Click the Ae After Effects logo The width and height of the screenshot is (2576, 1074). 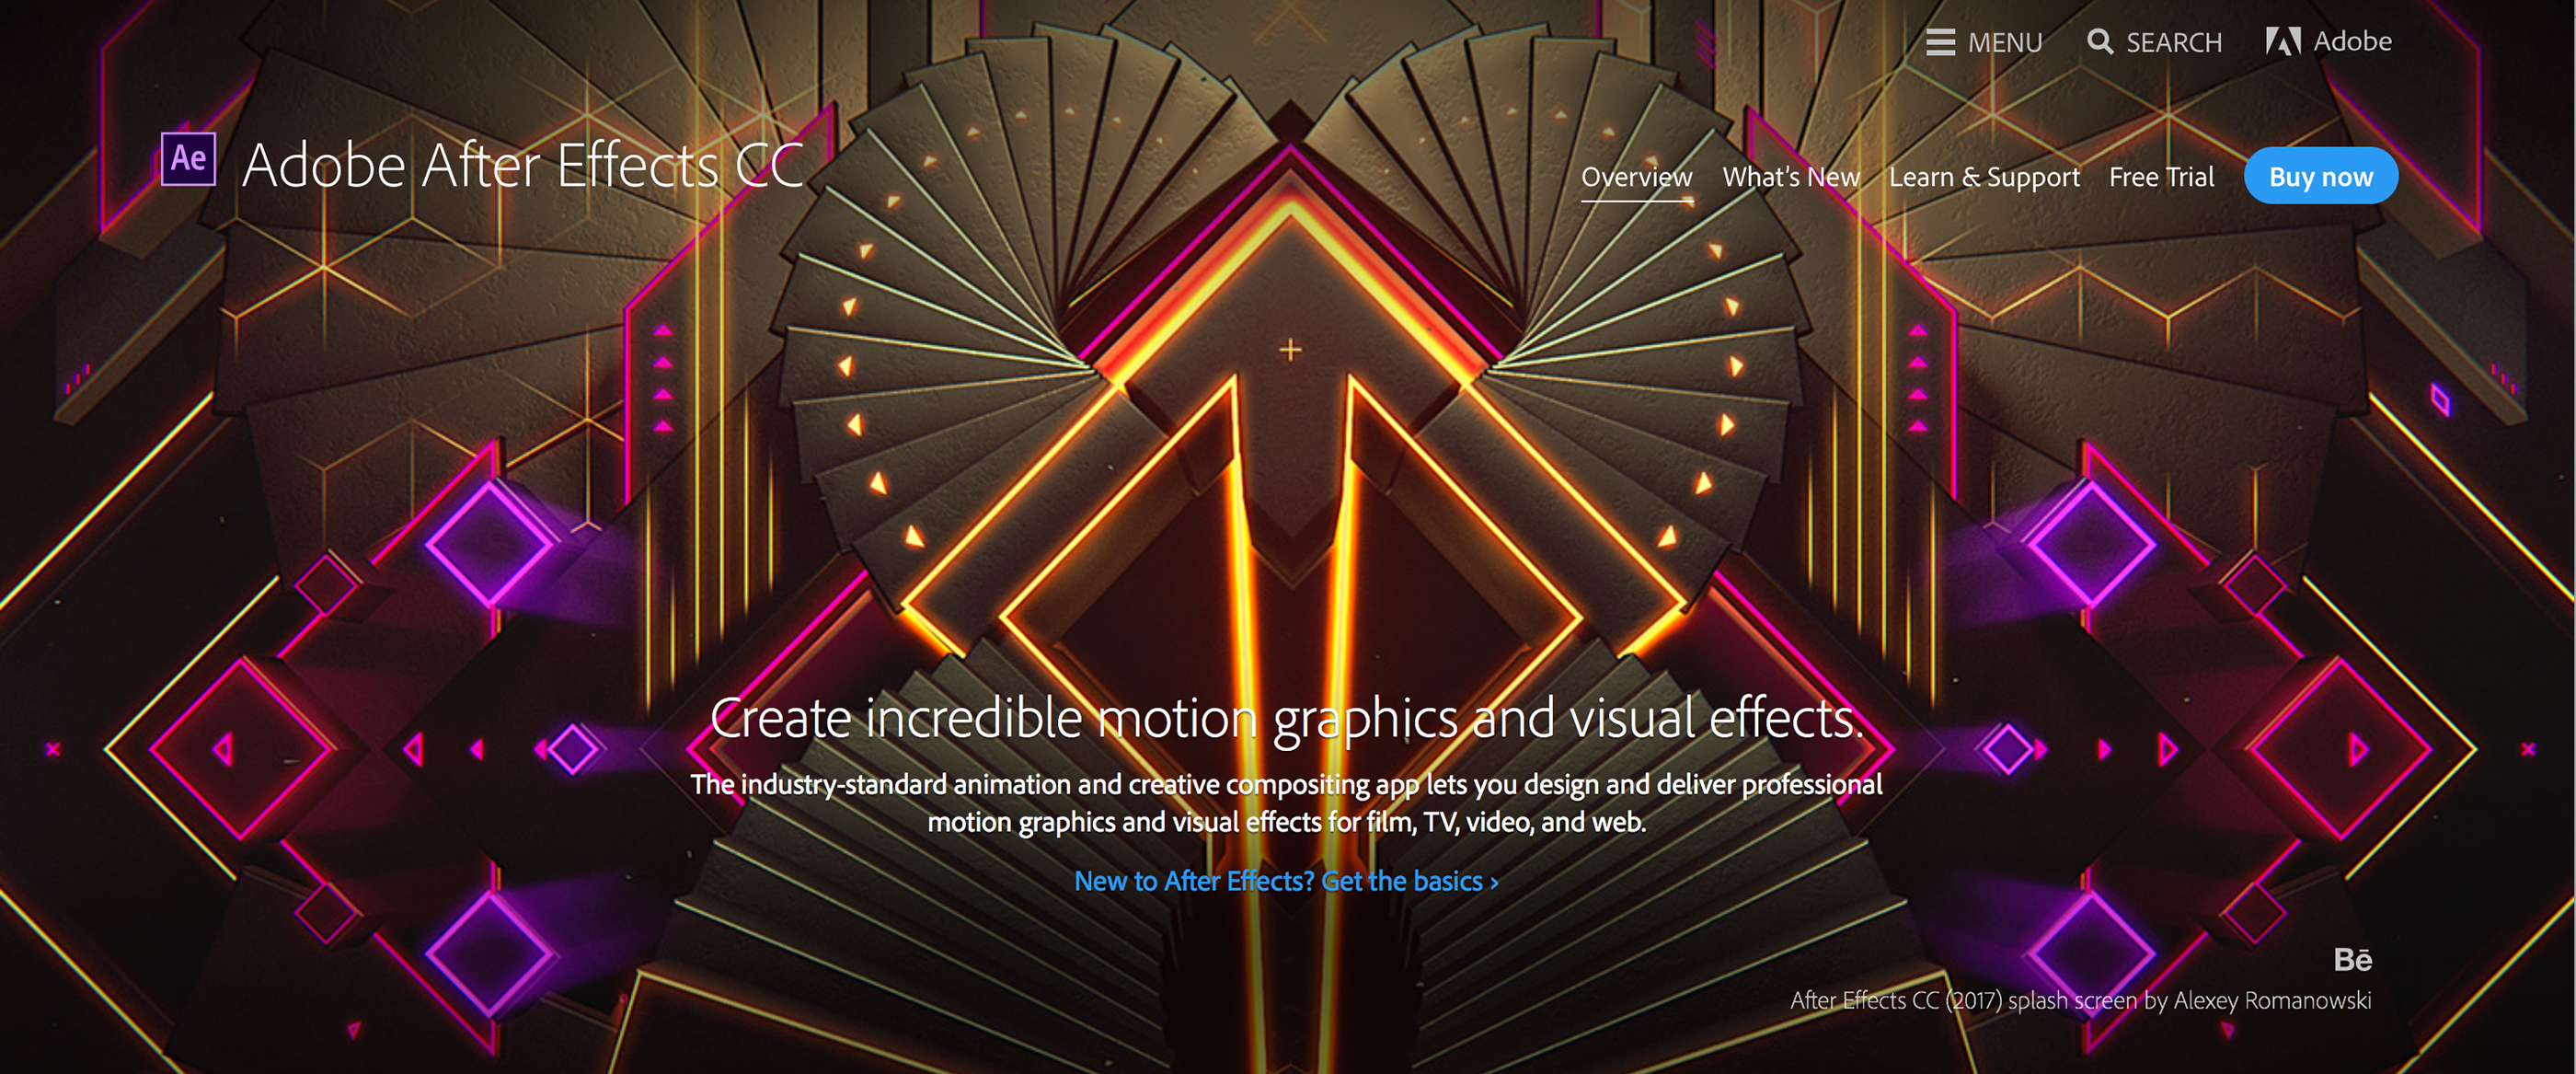[189, 159]
